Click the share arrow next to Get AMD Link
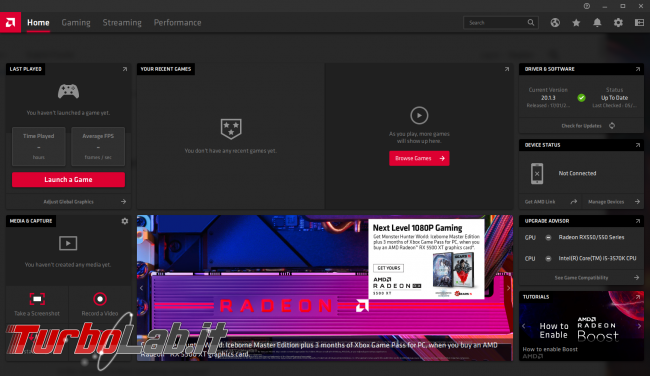Screen dimensions: 650x376 coord(573,202)
